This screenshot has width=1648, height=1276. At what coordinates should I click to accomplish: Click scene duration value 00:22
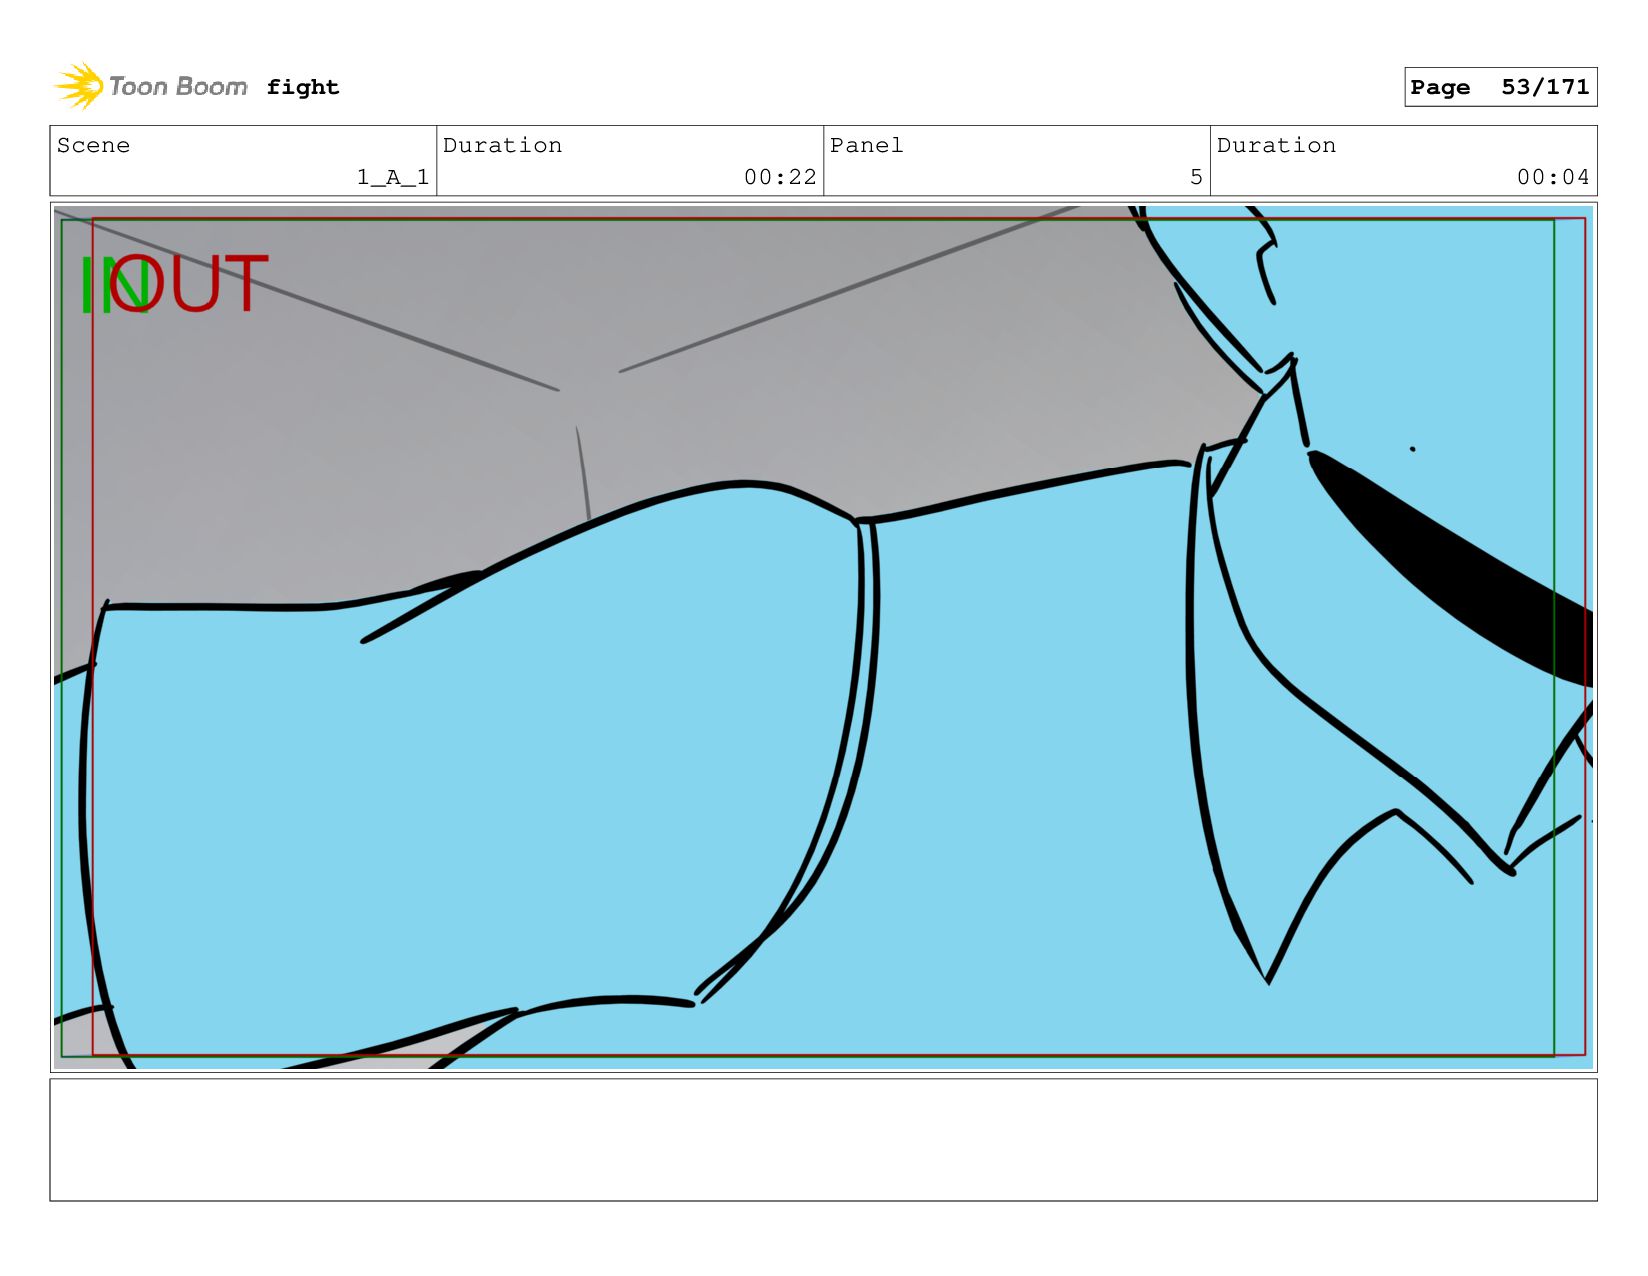coord(780,177)
